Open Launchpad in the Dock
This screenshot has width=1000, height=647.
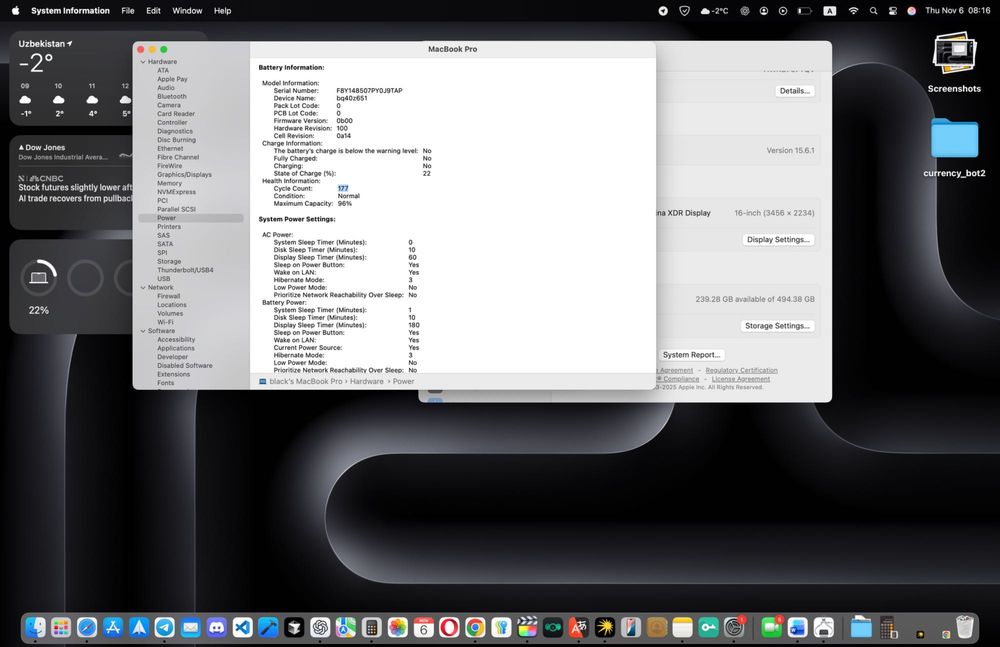click(61, 628)
